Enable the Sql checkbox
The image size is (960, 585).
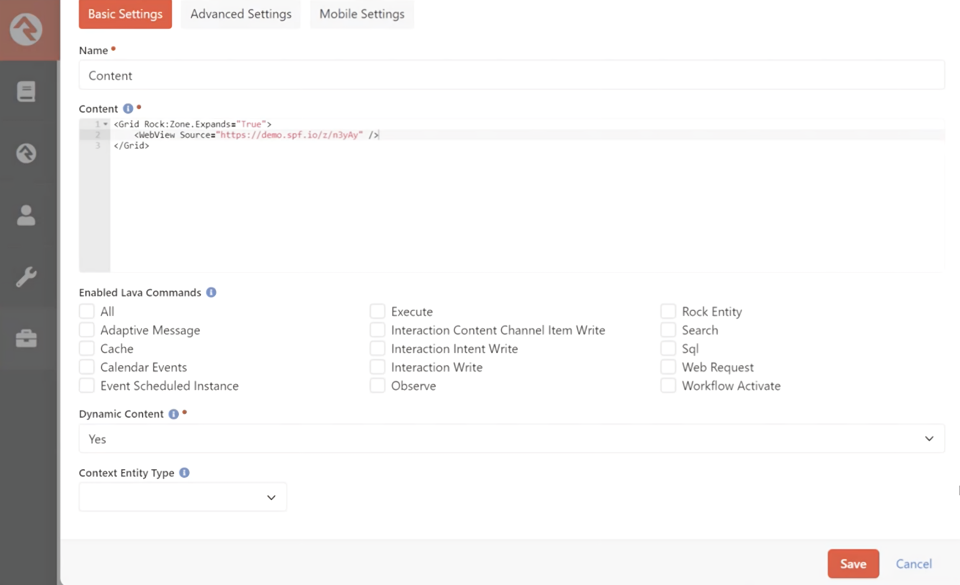coord(668,349)
